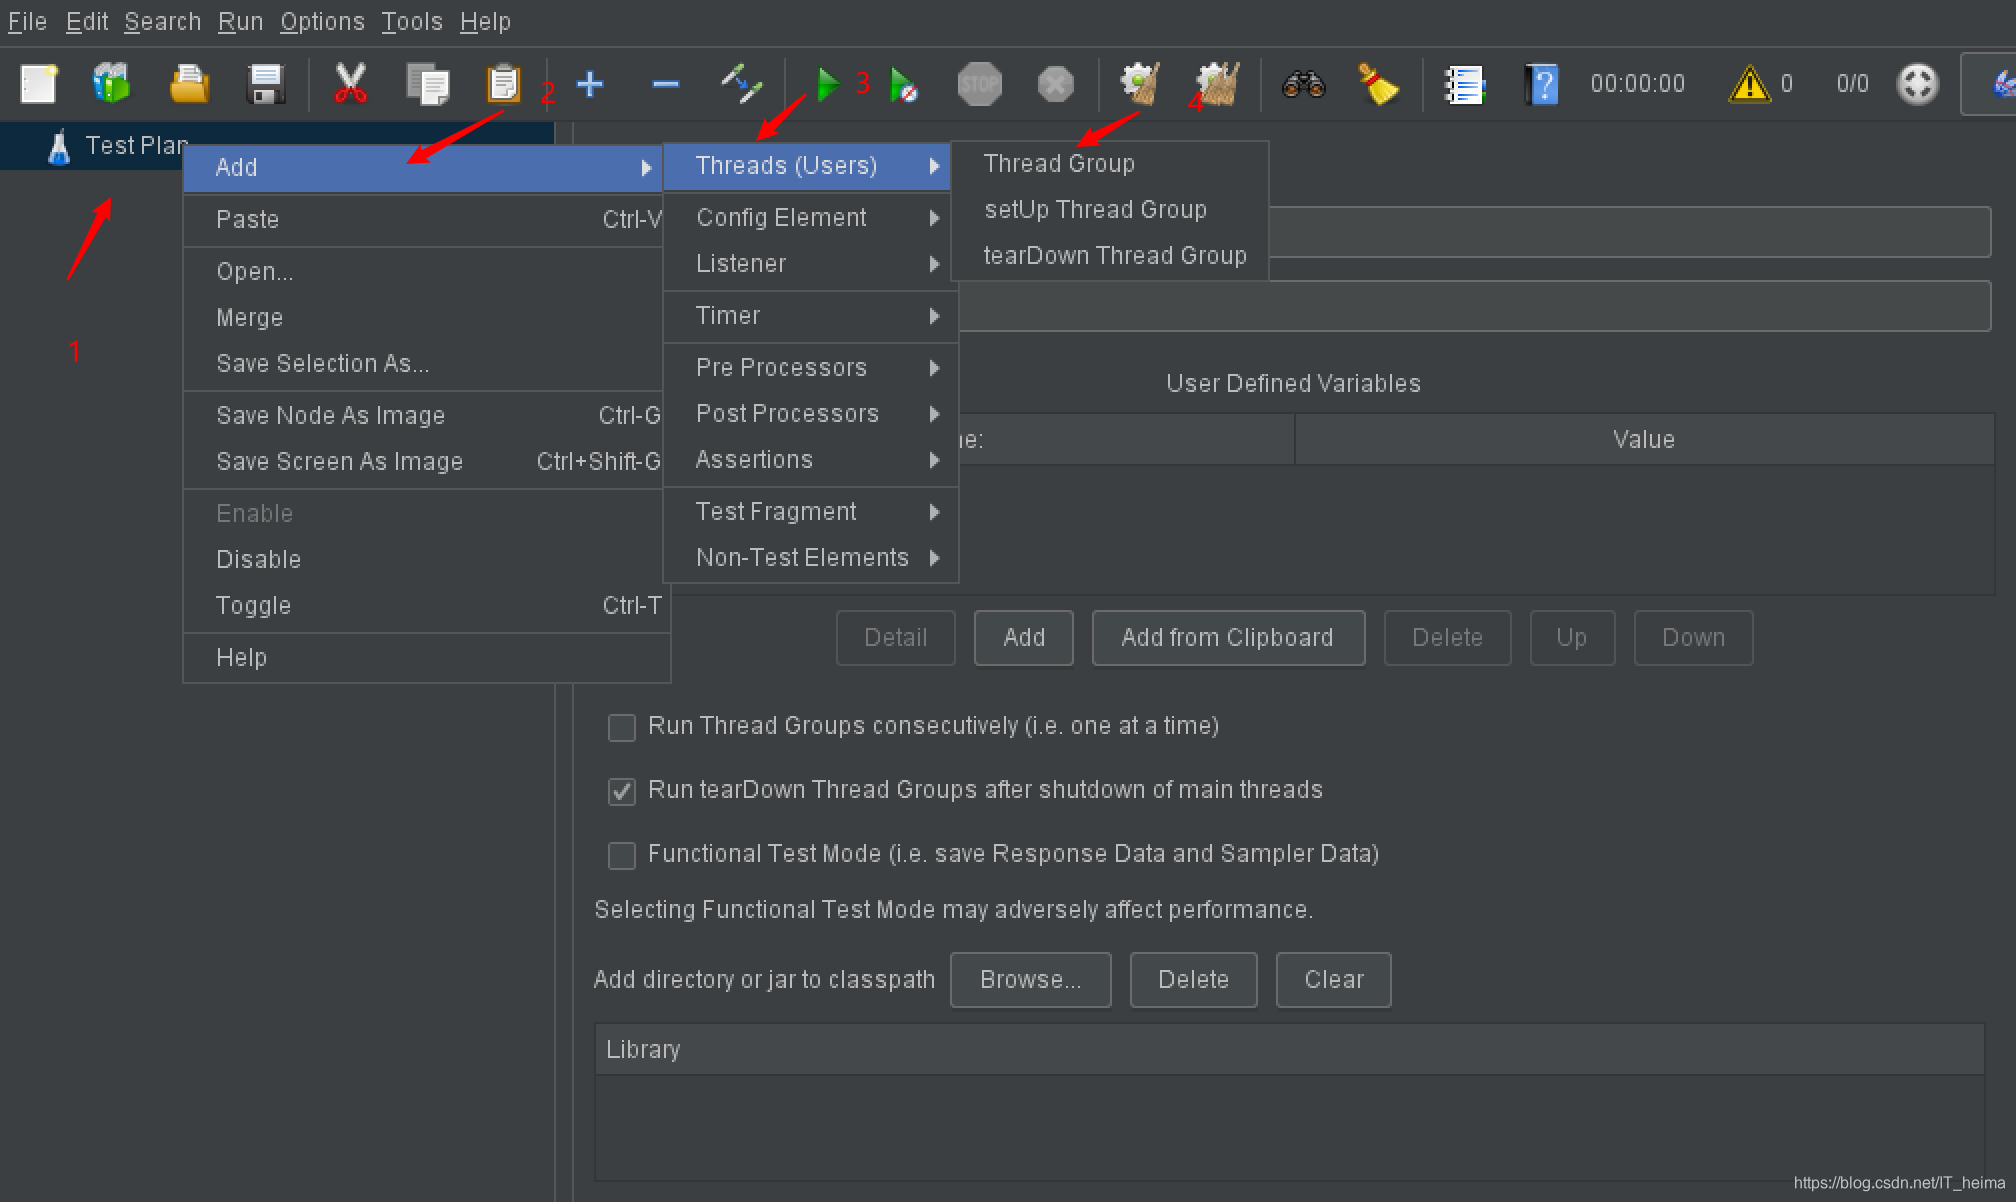The height and width of the screenshot is (1202, 2016).
Task: Click the binoculars Search icon
Action: point(1303,84)
